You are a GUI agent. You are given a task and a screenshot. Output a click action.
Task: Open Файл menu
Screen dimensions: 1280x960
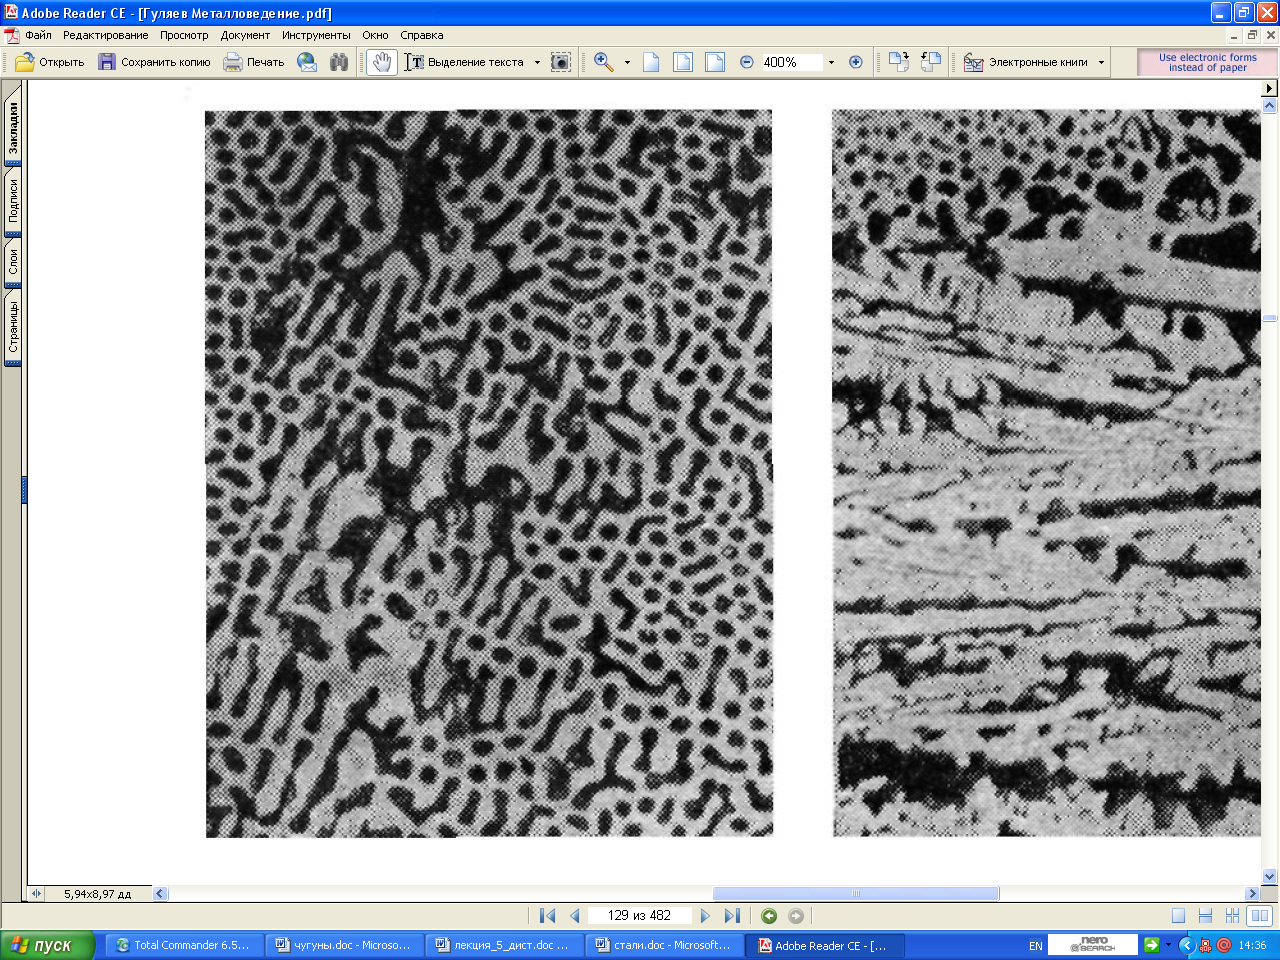tap(39, 35)
